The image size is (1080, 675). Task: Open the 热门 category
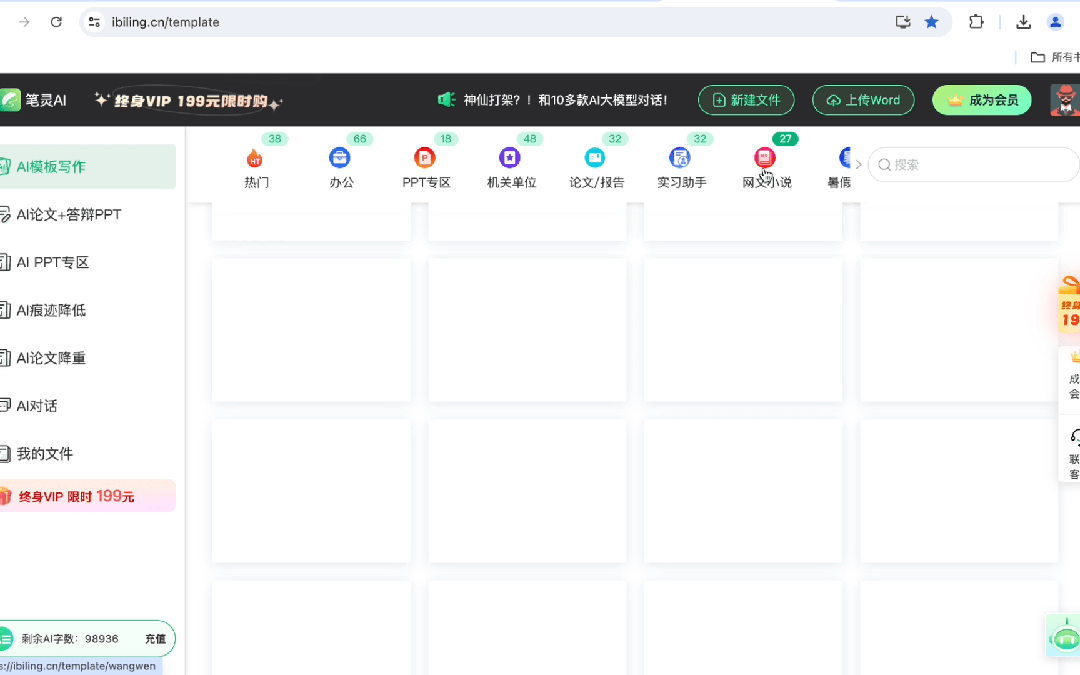point(256,169)
